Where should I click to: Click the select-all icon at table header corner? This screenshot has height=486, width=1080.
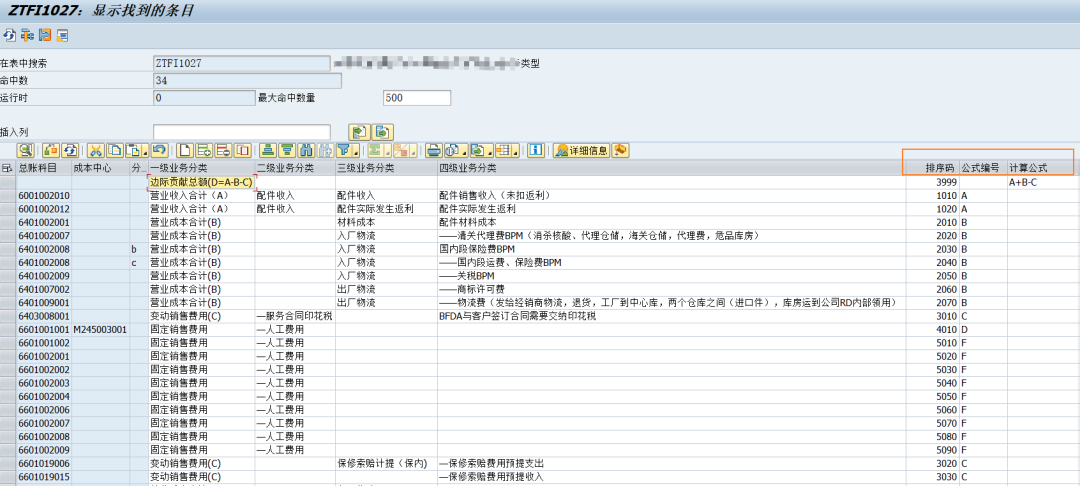[x=8, y=167]
